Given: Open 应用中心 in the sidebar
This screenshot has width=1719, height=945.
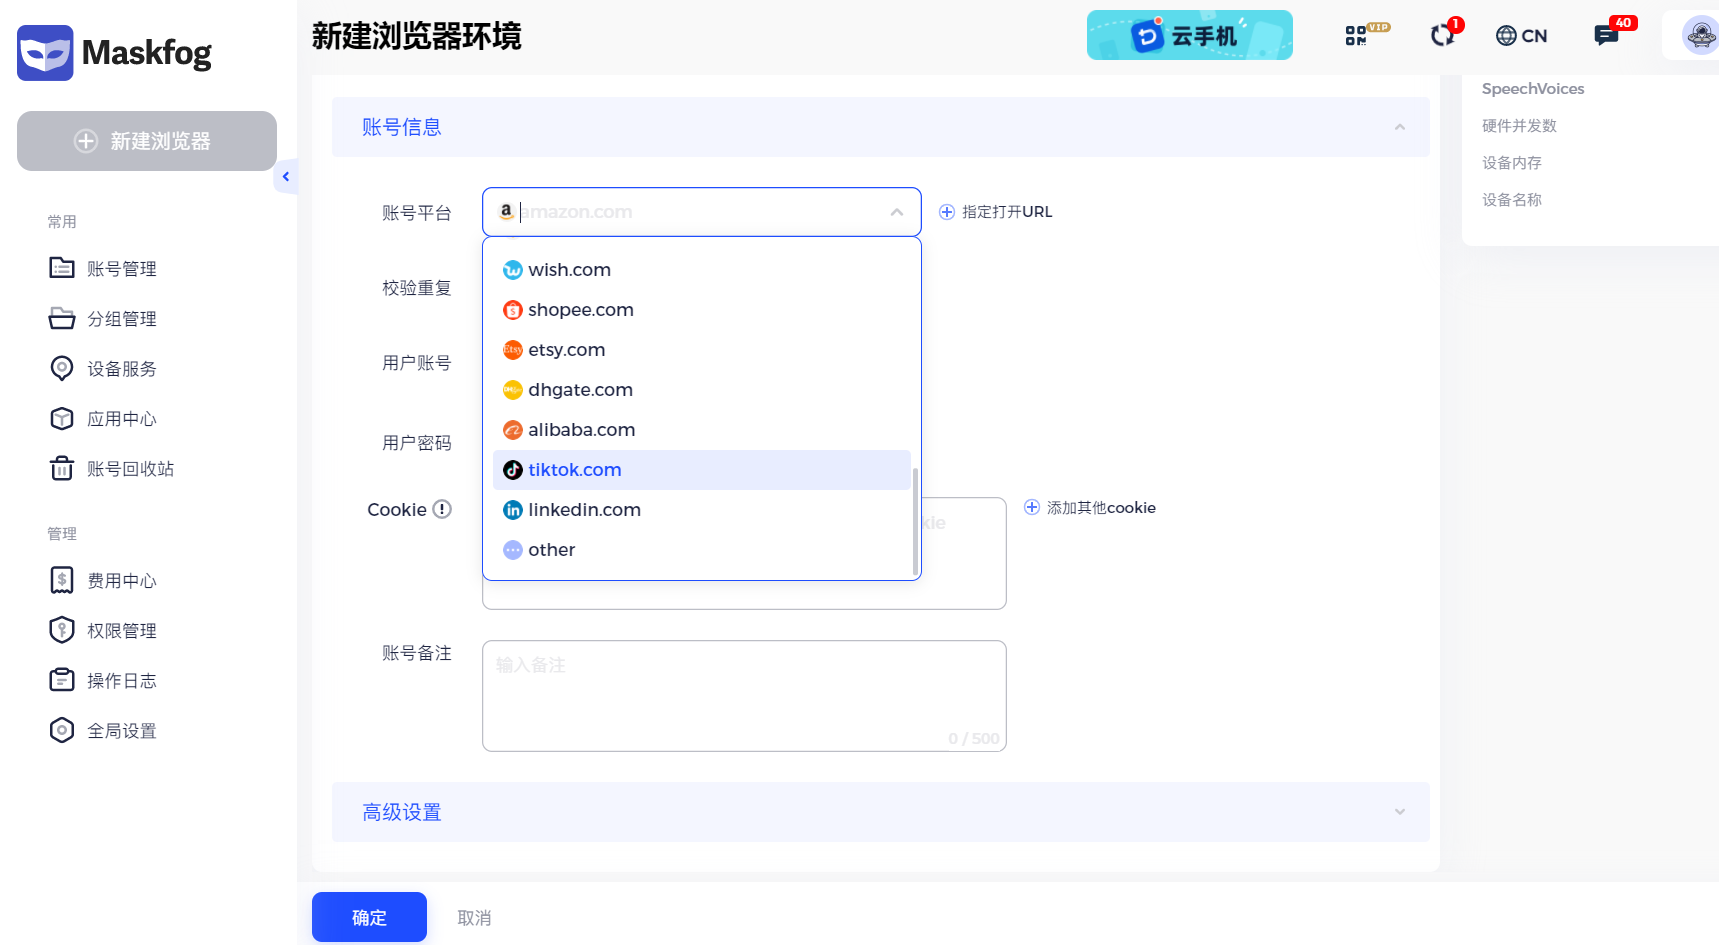Looking at the screenshot, I should pyautogui.click(x=121, y=419).
